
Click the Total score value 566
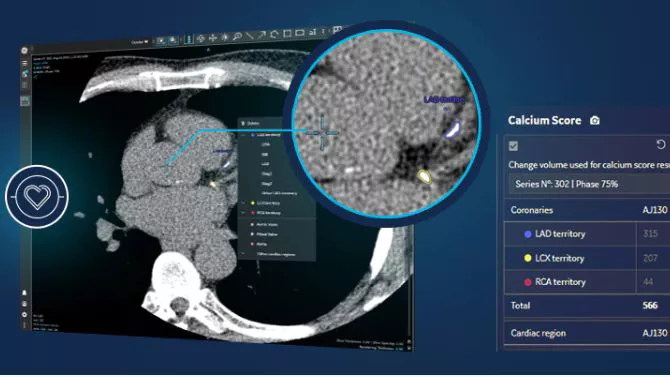click(x=650, y=306)
